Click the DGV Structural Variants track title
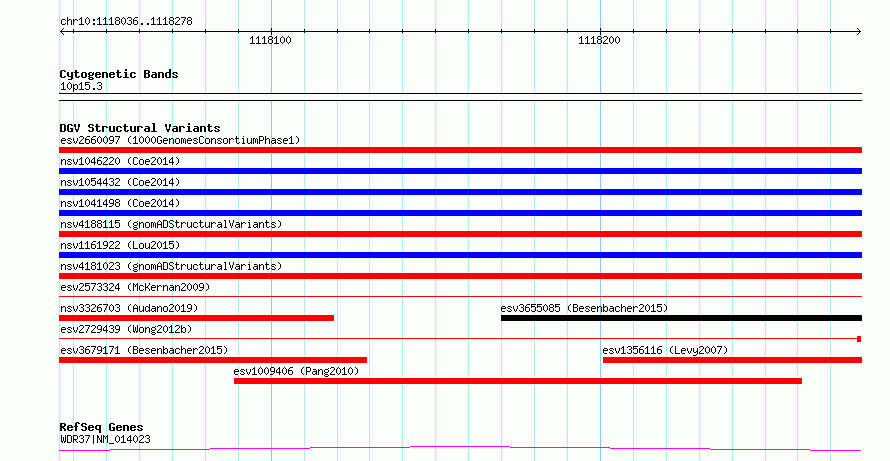This screenshot has width=890, height=461. pos(140,128)
